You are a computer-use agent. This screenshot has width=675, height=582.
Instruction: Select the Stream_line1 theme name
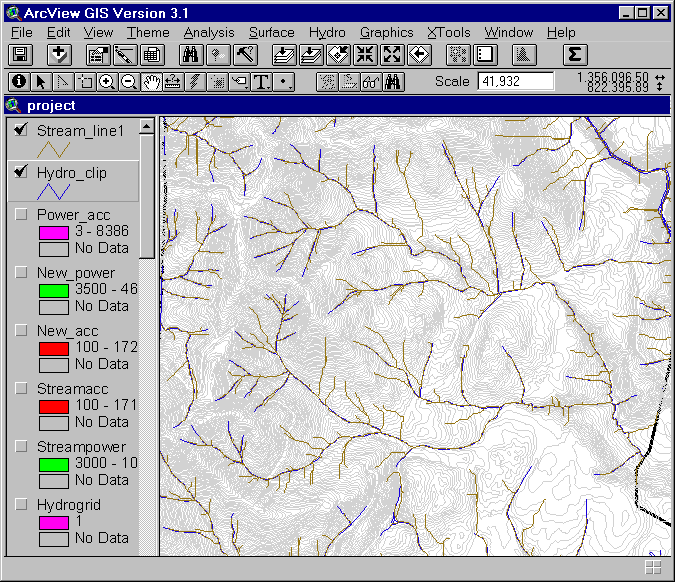tap(81, 130)
